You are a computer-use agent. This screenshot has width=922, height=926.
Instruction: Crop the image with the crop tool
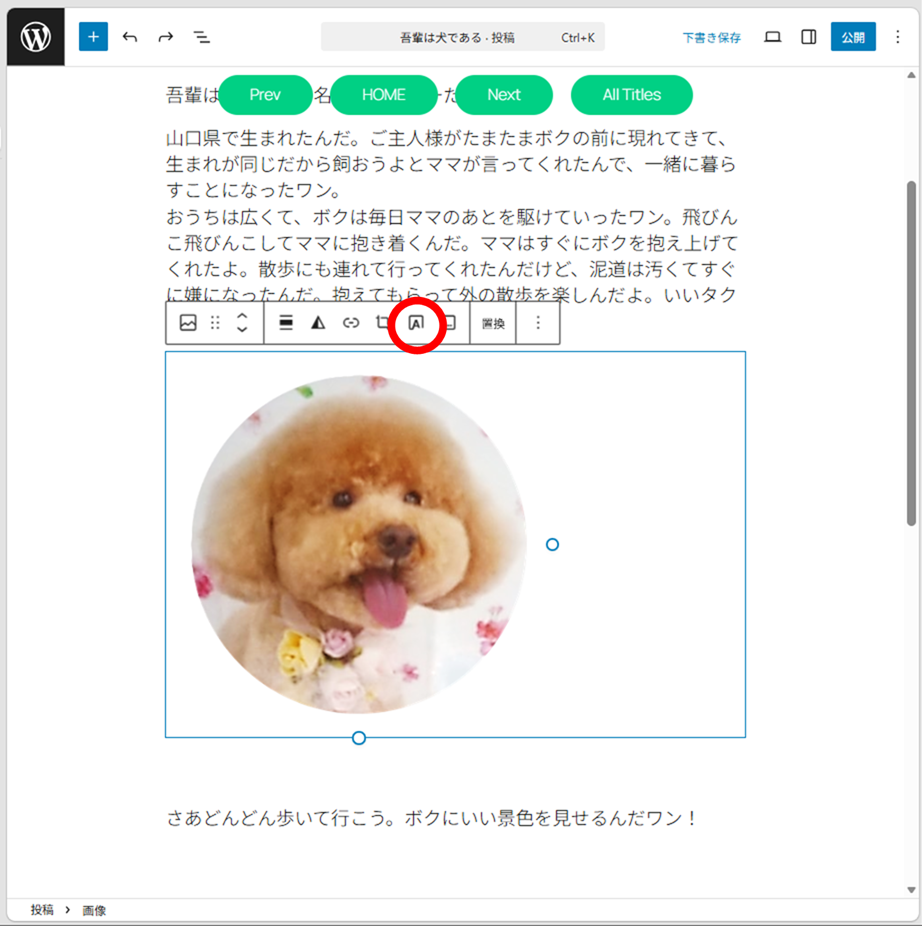tap(383, 323)
